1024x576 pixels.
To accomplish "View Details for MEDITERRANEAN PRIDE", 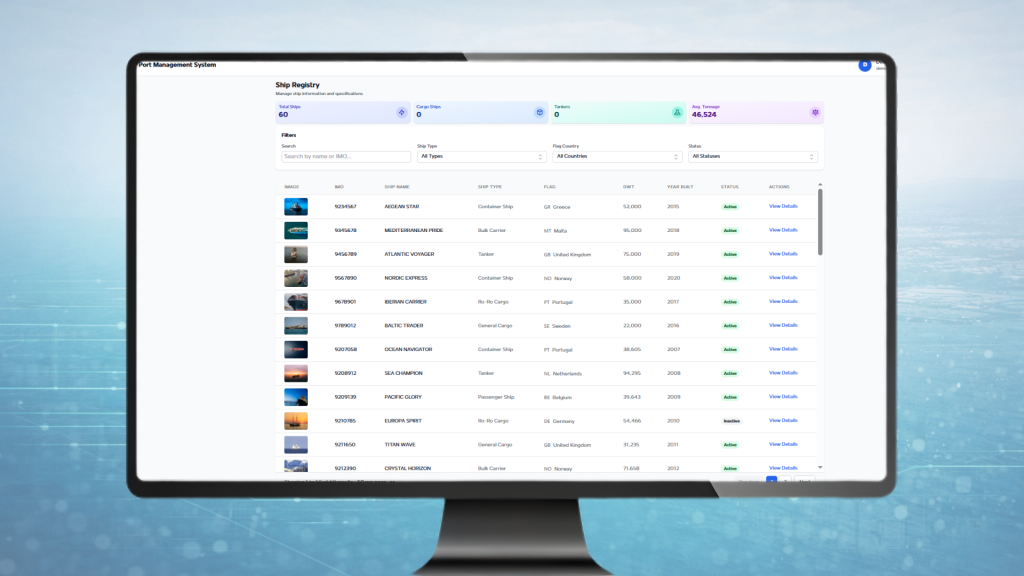I will coord(783,230).
